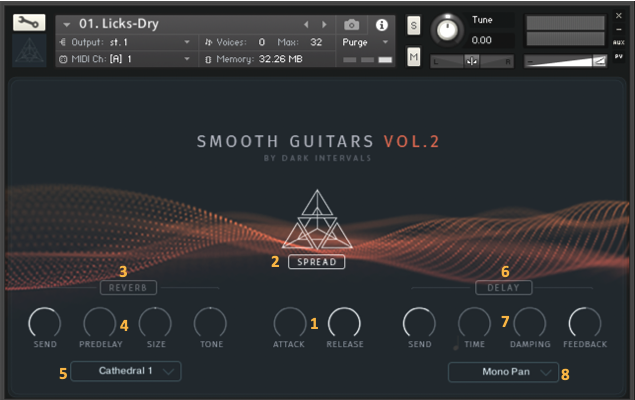Viewport: 635px width, 400px height.
Task: Go to next instrument with right arrow
Action: click(324, 25)
